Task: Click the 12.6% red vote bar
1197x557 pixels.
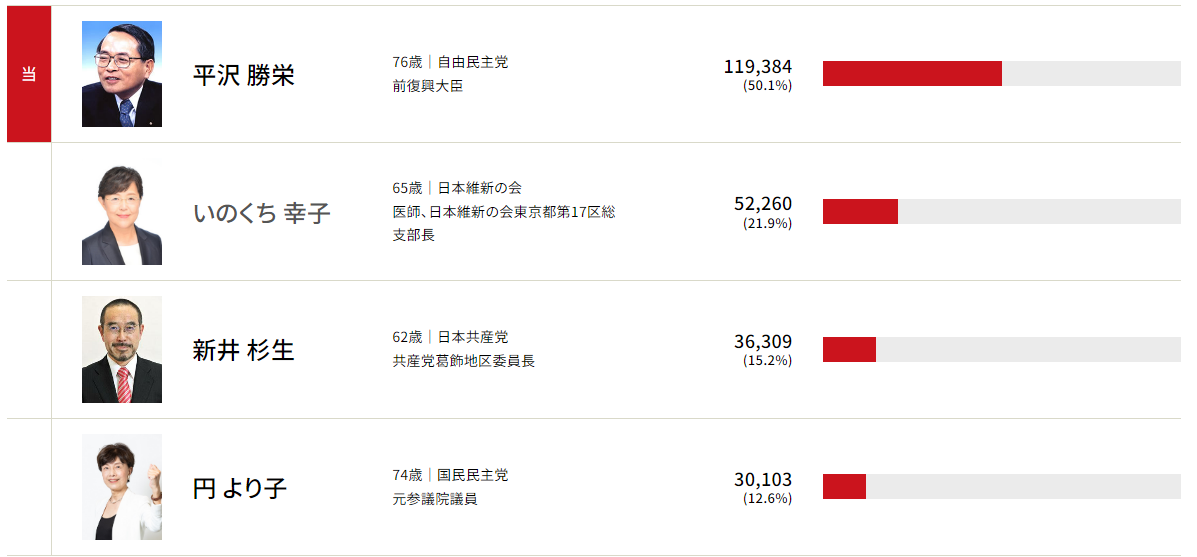Action: [844, 487]
